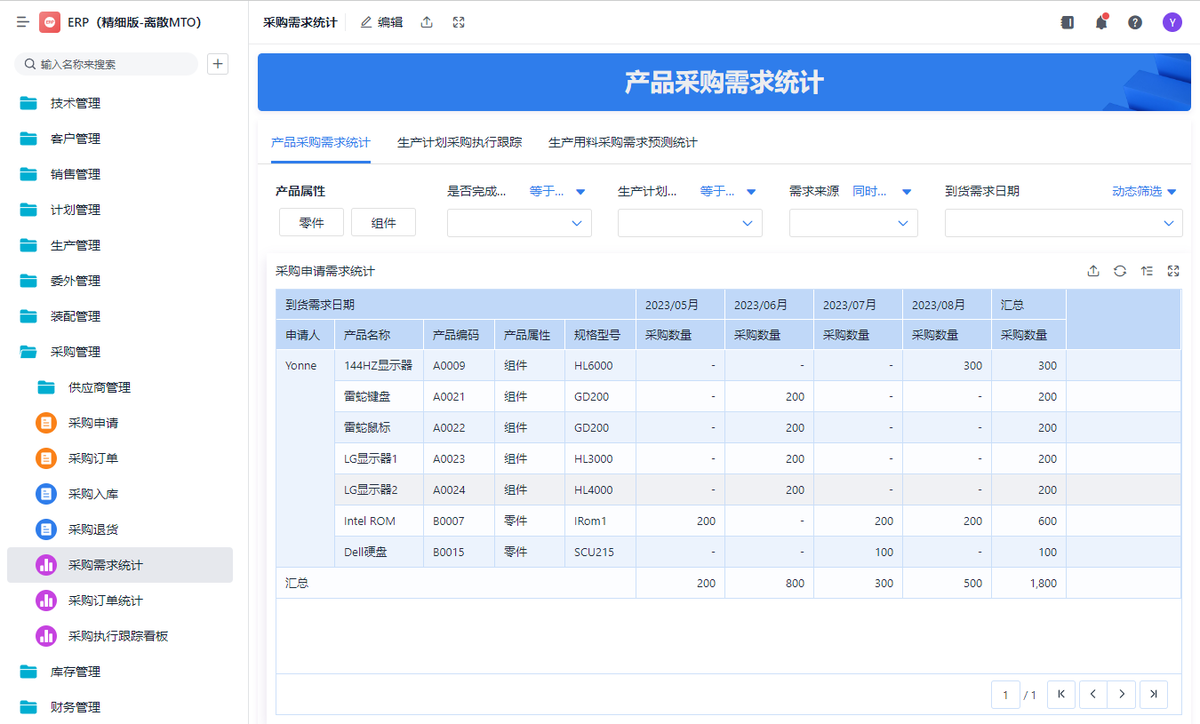The width and height of the screenshot is (1200, 724).
Task: Open the 动态筛选 date filter option
Action: [x=1144, y=191]
